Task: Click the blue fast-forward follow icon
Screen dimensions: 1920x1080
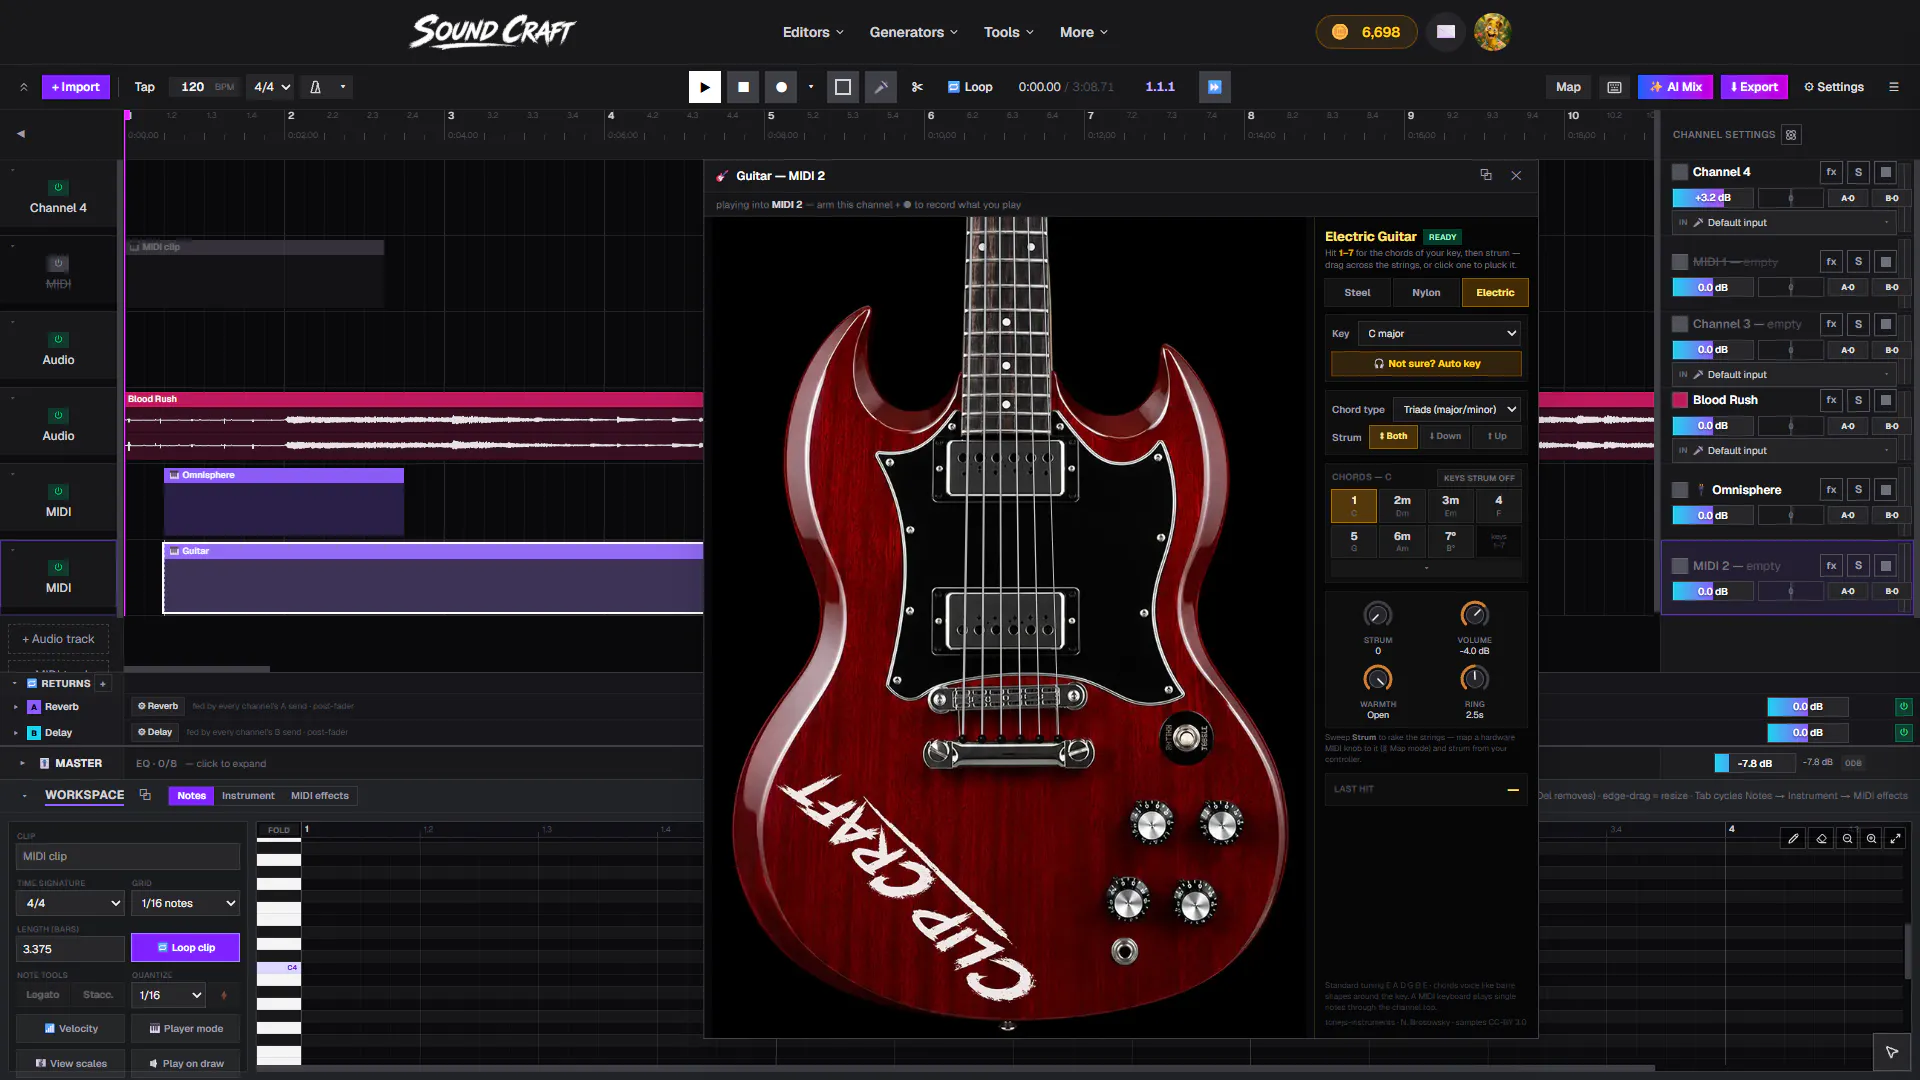Action: point(1215,87)
